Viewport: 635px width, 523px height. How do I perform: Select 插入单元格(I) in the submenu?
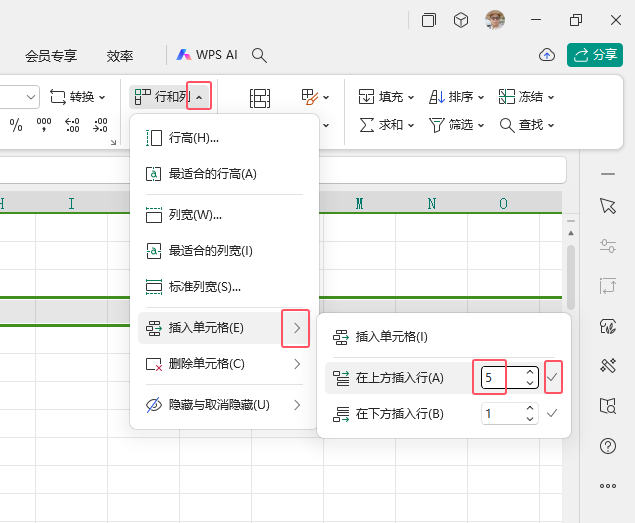coord(444,337)
